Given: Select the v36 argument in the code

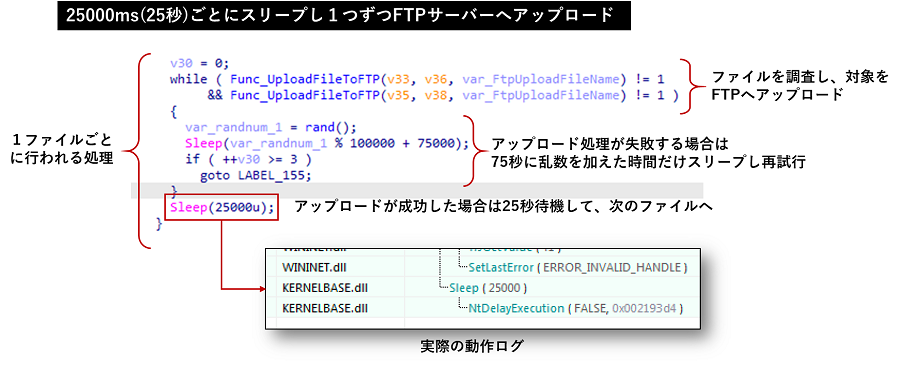Looking at the screenshot, I should 435,79.
